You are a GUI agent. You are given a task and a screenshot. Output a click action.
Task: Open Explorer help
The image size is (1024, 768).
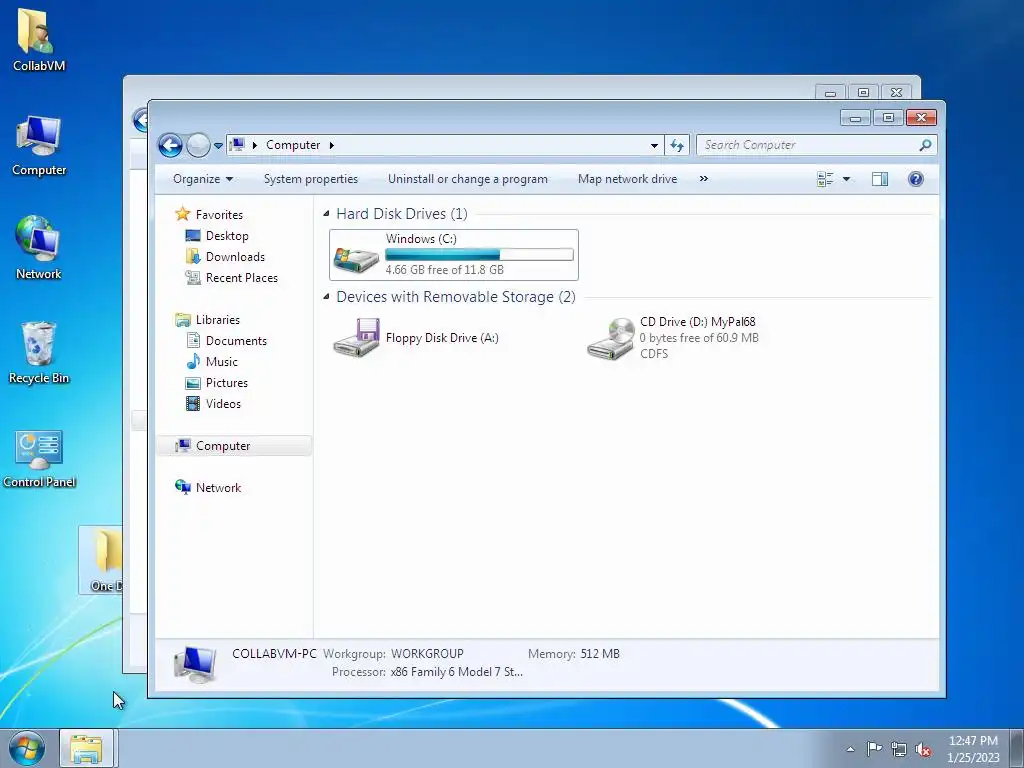point(916,179)
